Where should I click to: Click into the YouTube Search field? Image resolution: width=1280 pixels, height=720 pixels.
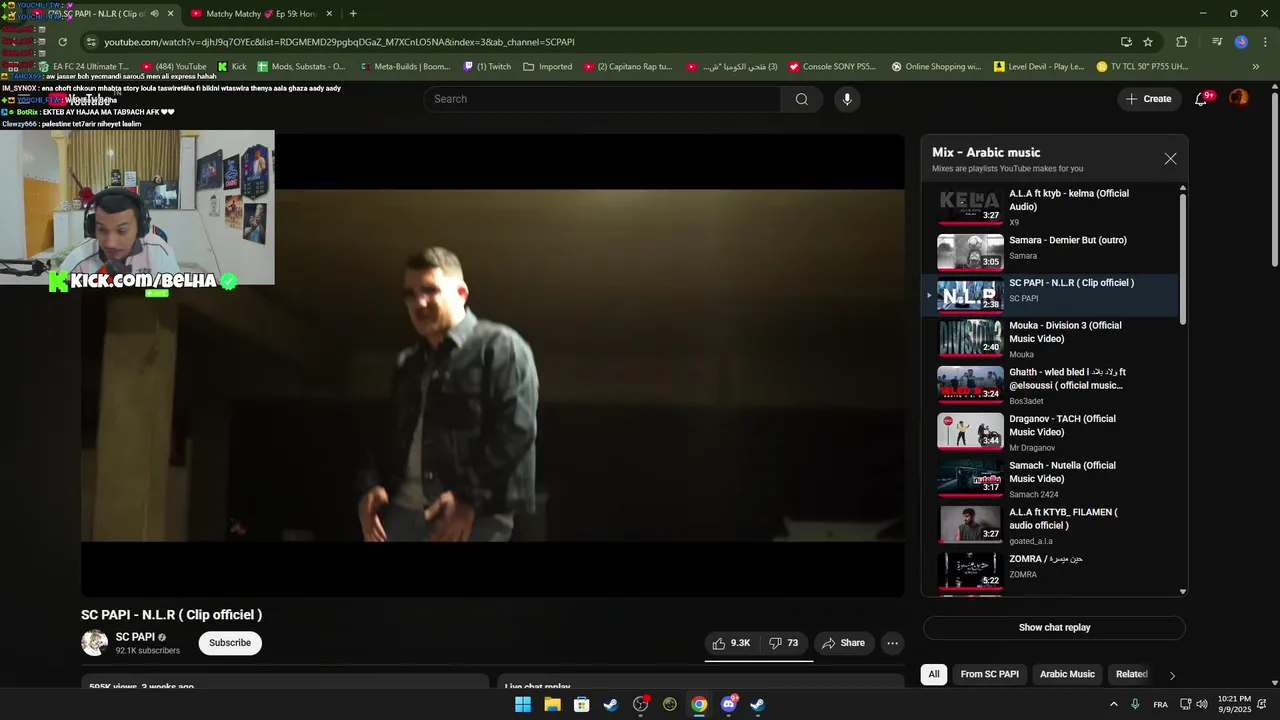point(603,99)
